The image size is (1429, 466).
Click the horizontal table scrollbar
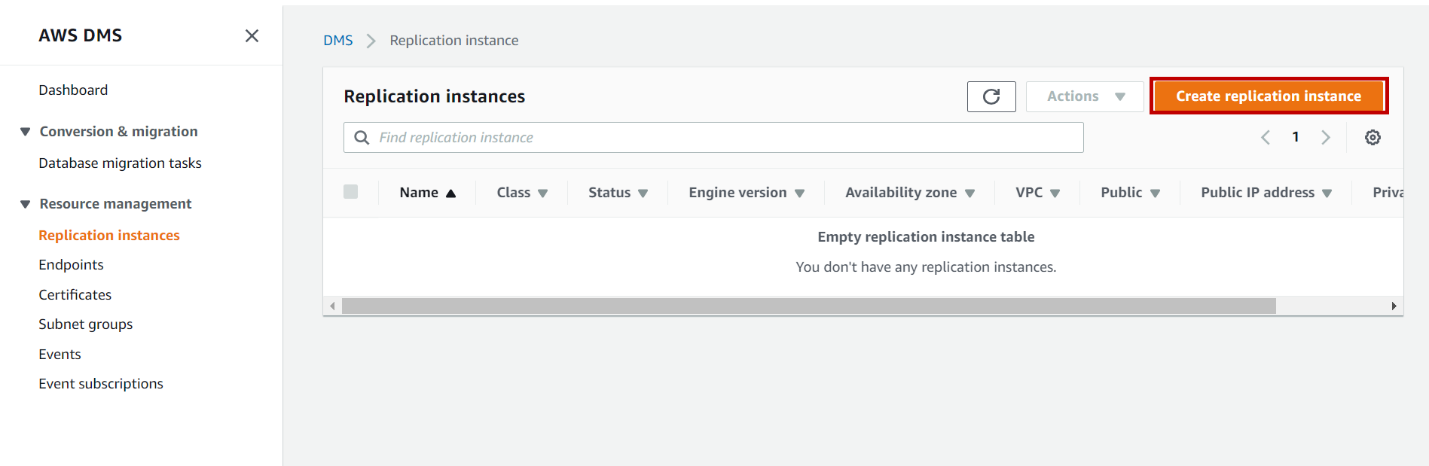[808, 306]
